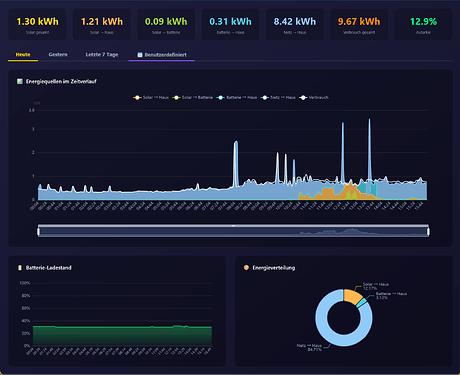This screenshot has height=375, width=460.
Task: Click the 9.67 kWh Verbrauch gesamt card
Action: [x=359, y=25]
